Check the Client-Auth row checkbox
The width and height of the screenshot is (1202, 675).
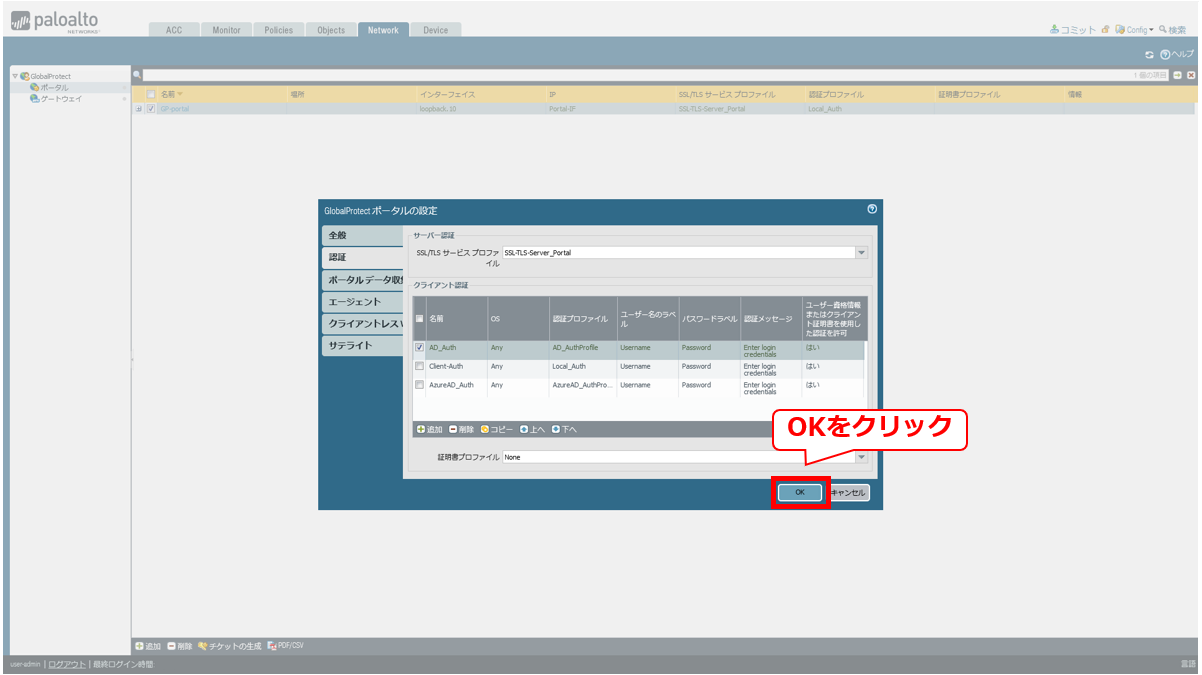(420, 366)
